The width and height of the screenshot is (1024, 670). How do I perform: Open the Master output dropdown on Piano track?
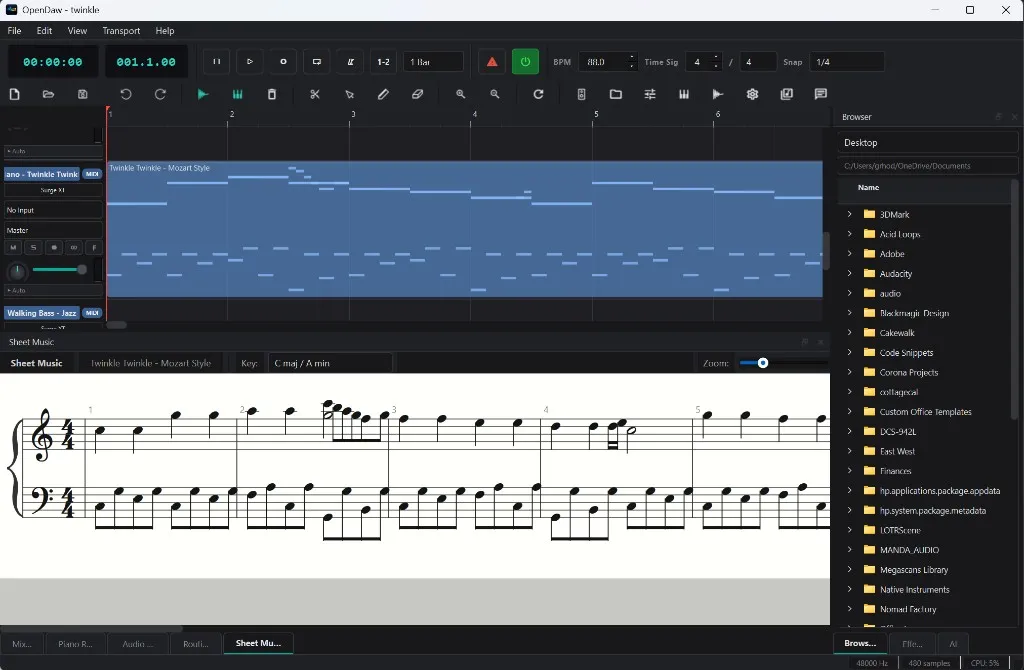tap(54, 230)
